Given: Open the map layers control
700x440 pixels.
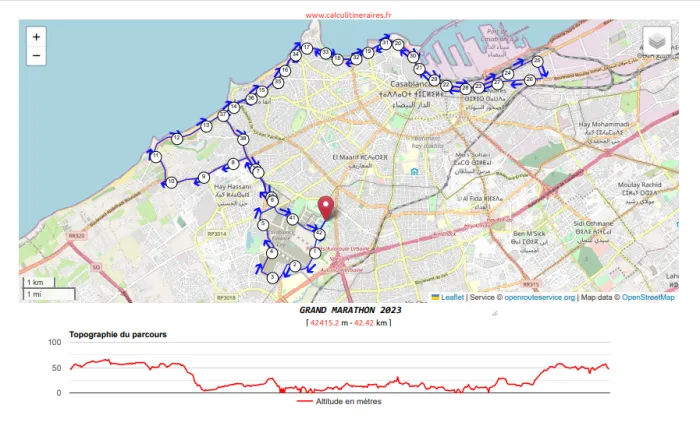Looking at the screenshot, I should pos(656,41).
